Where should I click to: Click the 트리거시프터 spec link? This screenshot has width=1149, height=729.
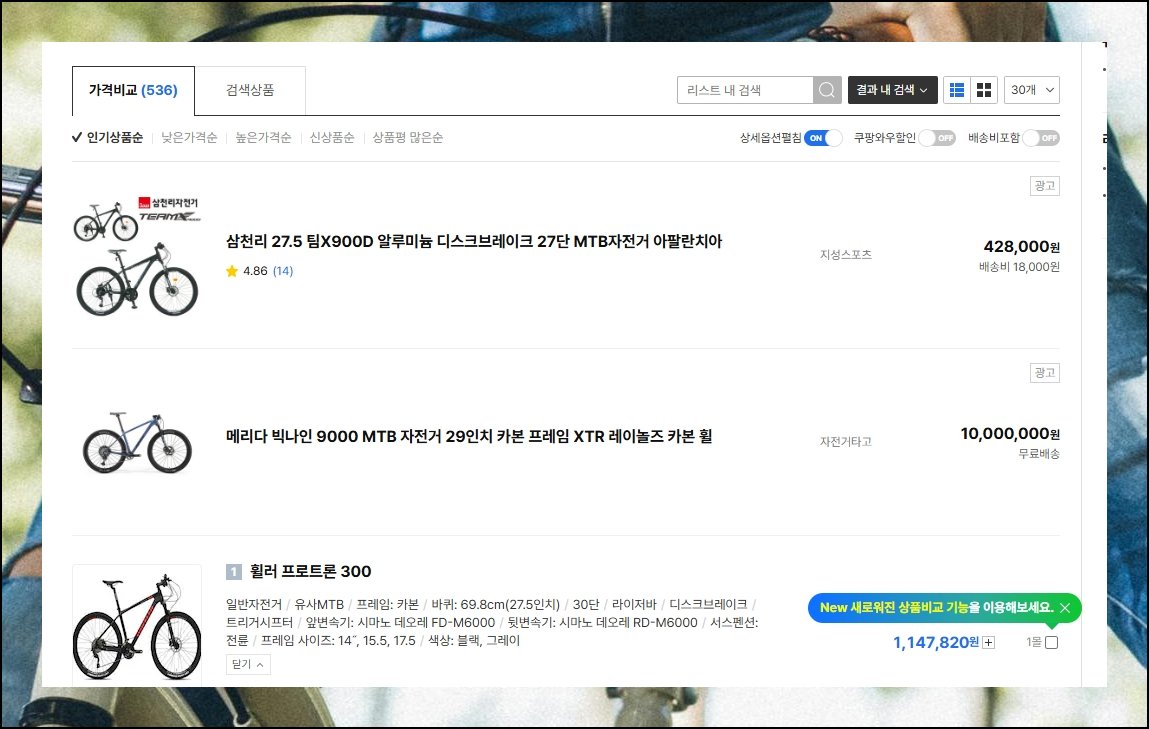point(259,623)
